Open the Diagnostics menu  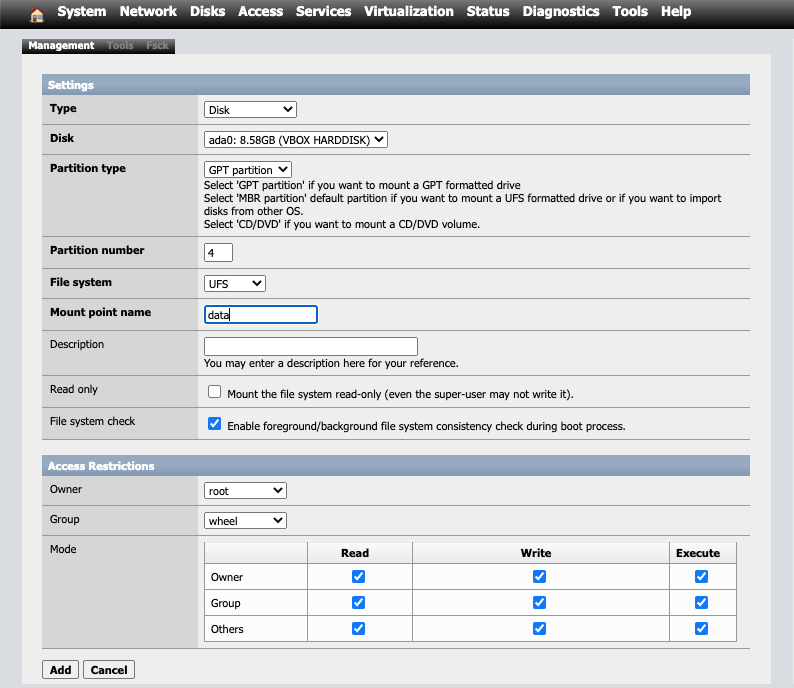pyautogui.click(x=561, y=12)
